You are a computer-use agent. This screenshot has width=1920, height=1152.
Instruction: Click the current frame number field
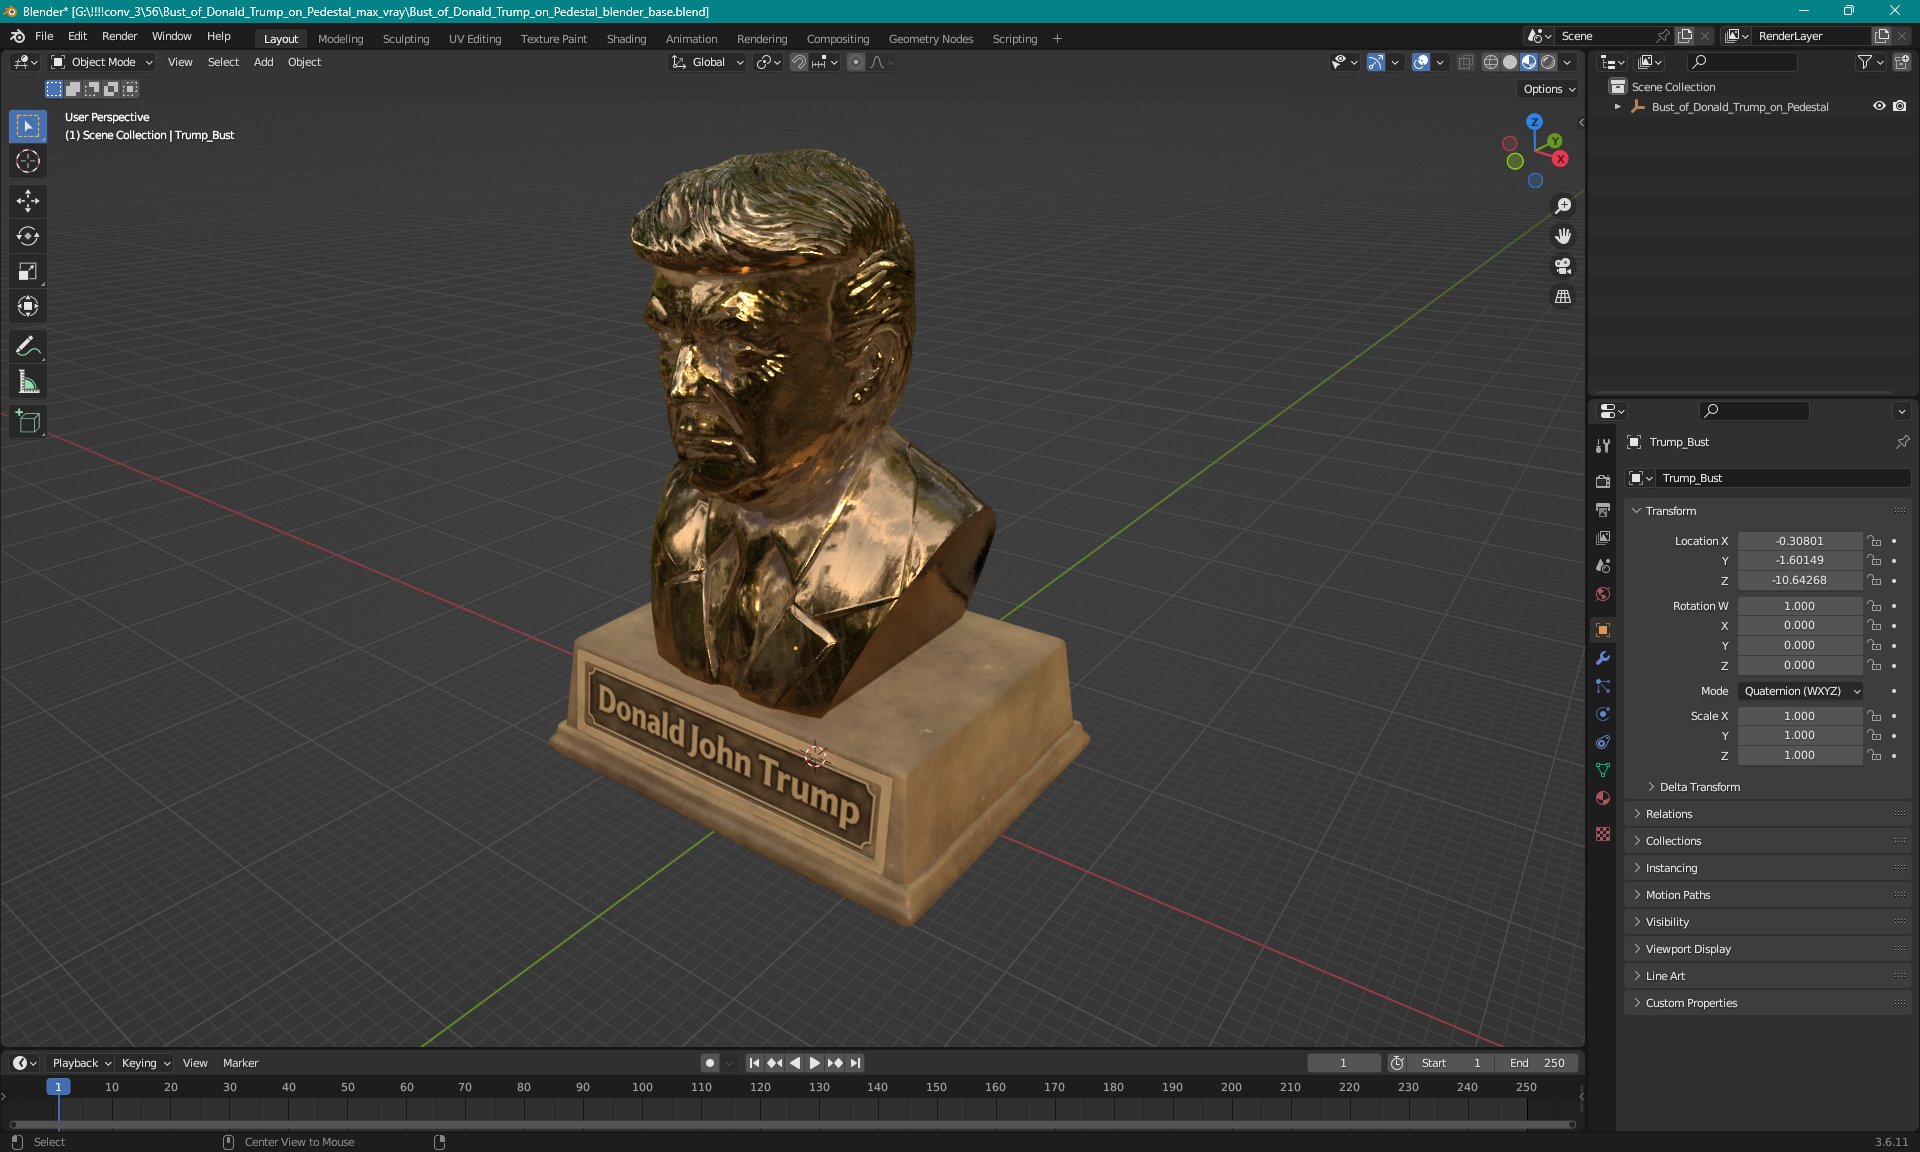pyautogui.click(x=1343, y=1063)
